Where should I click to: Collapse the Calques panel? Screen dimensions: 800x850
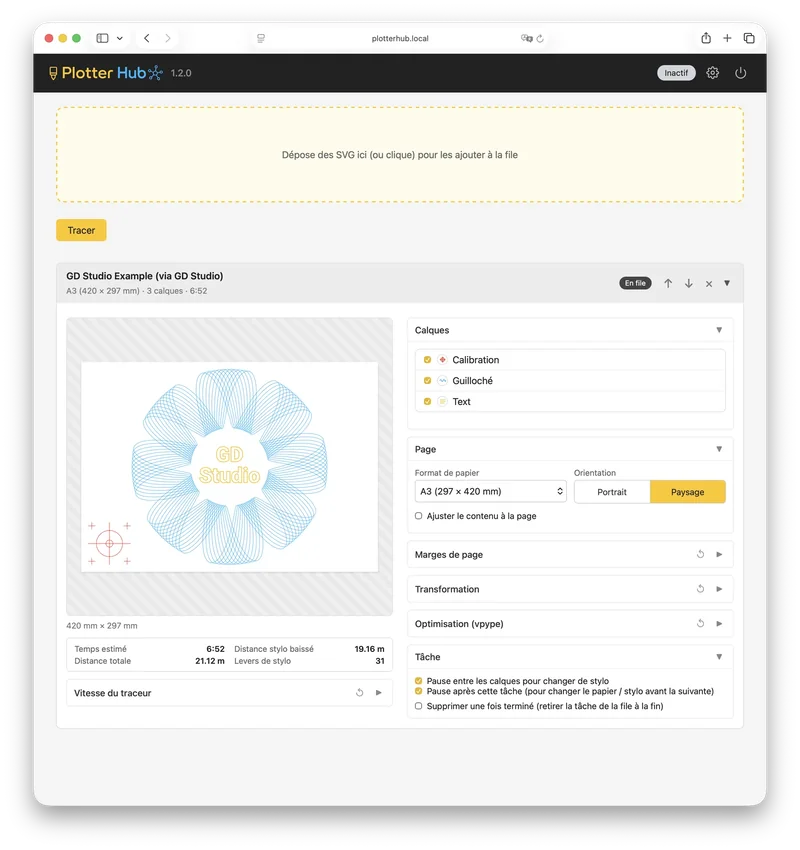point(719,330)
